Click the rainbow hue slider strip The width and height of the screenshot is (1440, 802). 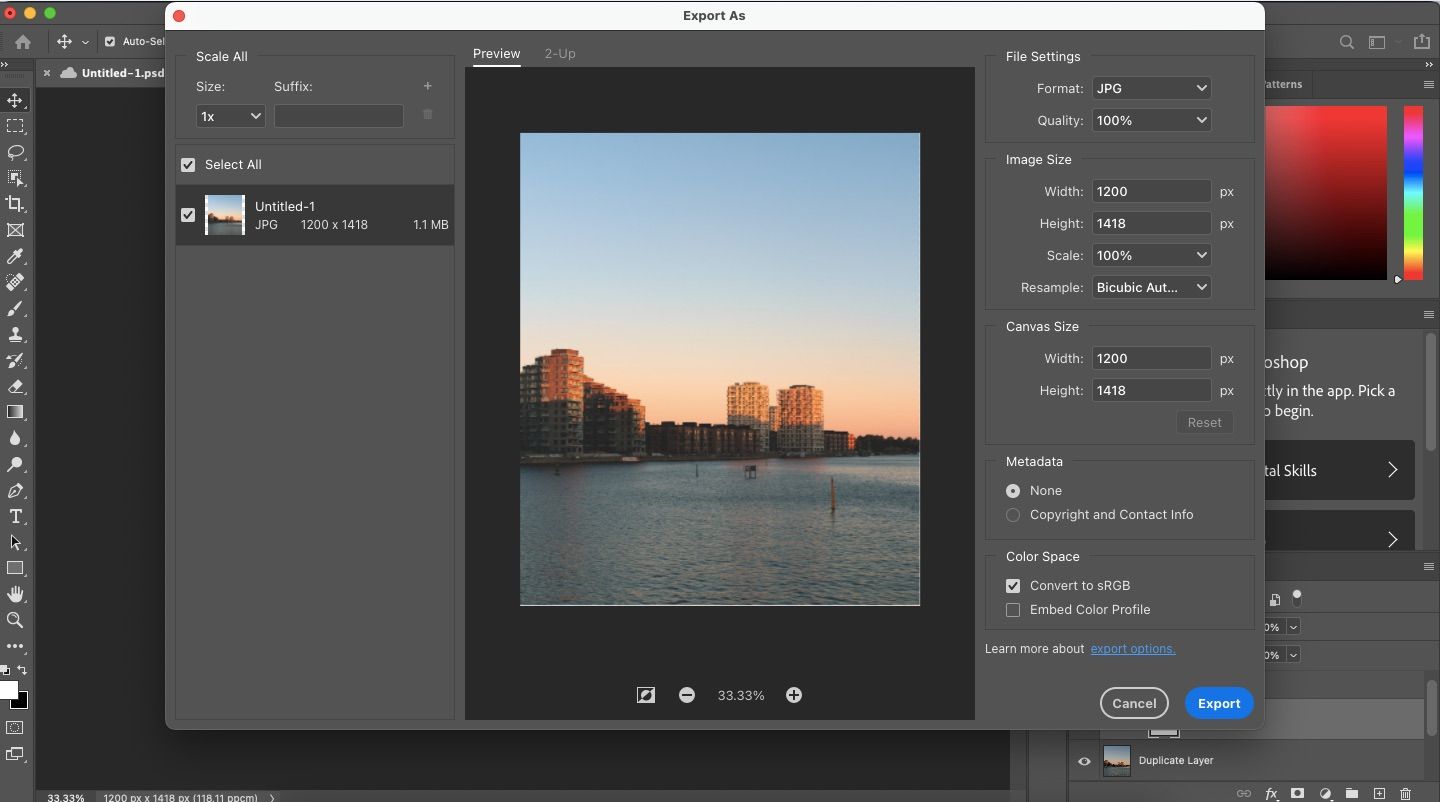coord(1413,192)
